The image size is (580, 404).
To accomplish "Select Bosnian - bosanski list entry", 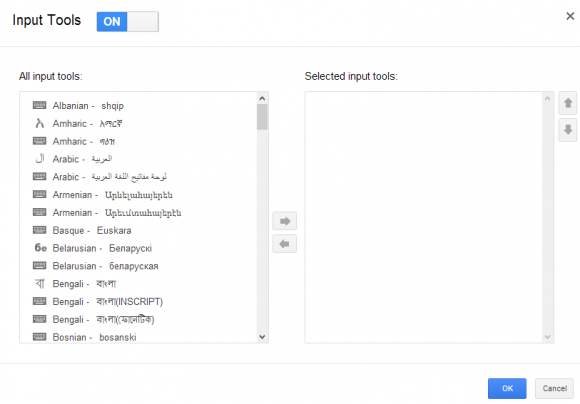I will point(138,337).
